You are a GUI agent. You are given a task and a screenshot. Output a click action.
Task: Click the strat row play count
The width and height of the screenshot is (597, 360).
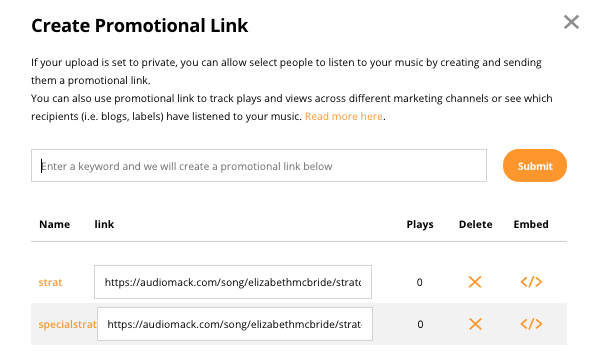(419, 282)
